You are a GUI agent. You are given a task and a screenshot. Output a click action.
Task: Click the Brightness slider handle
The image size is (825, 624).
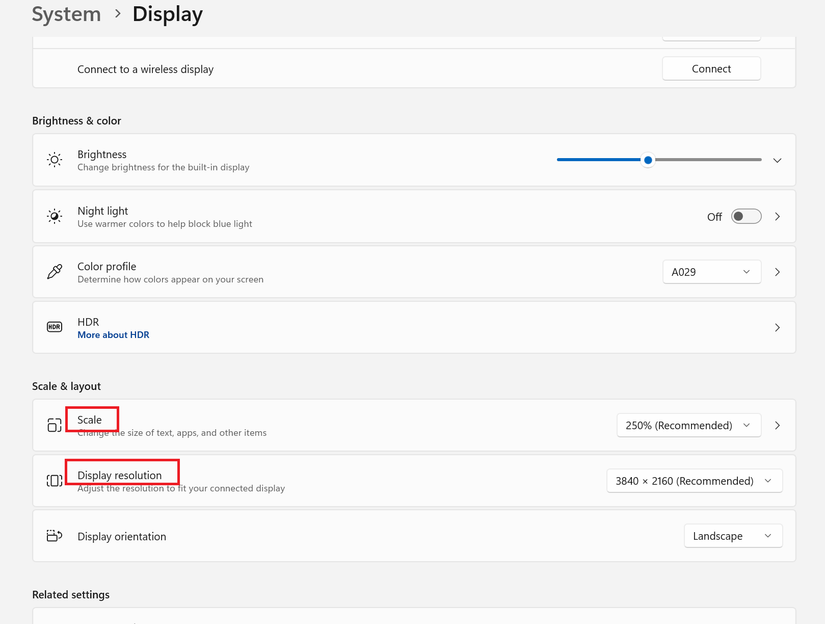[x=648, y=160]
